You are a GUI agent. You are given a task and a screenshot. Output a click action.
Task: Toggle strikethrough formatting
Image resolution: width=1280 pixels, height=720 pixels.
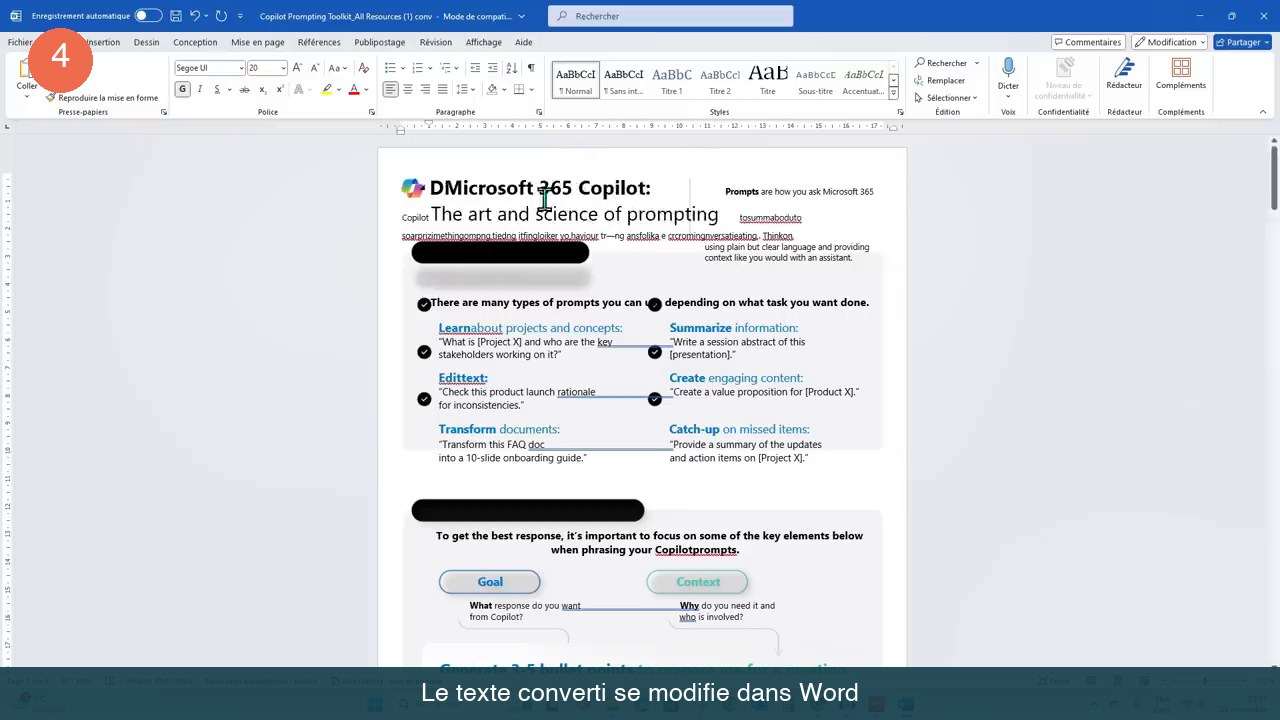tap(245, 89)
